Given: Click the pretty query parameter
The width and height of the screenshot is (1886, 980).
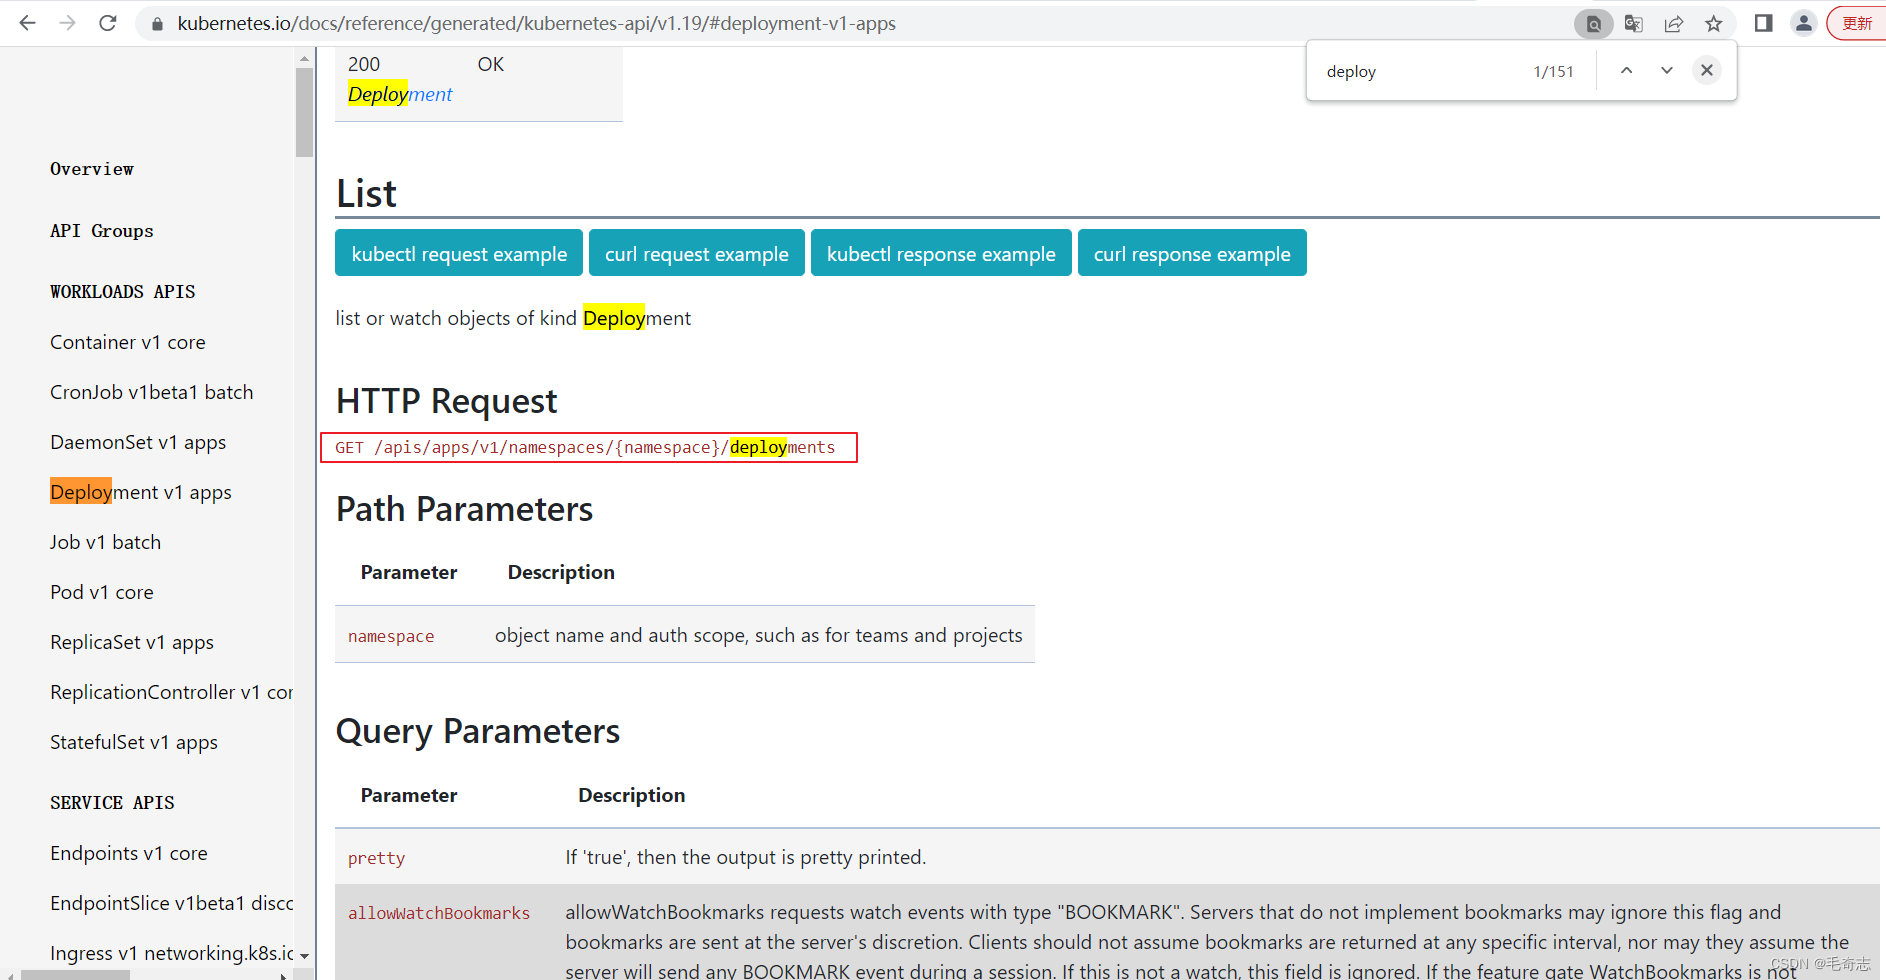Looking at the screenshot, I should click(x=376, y=858).
